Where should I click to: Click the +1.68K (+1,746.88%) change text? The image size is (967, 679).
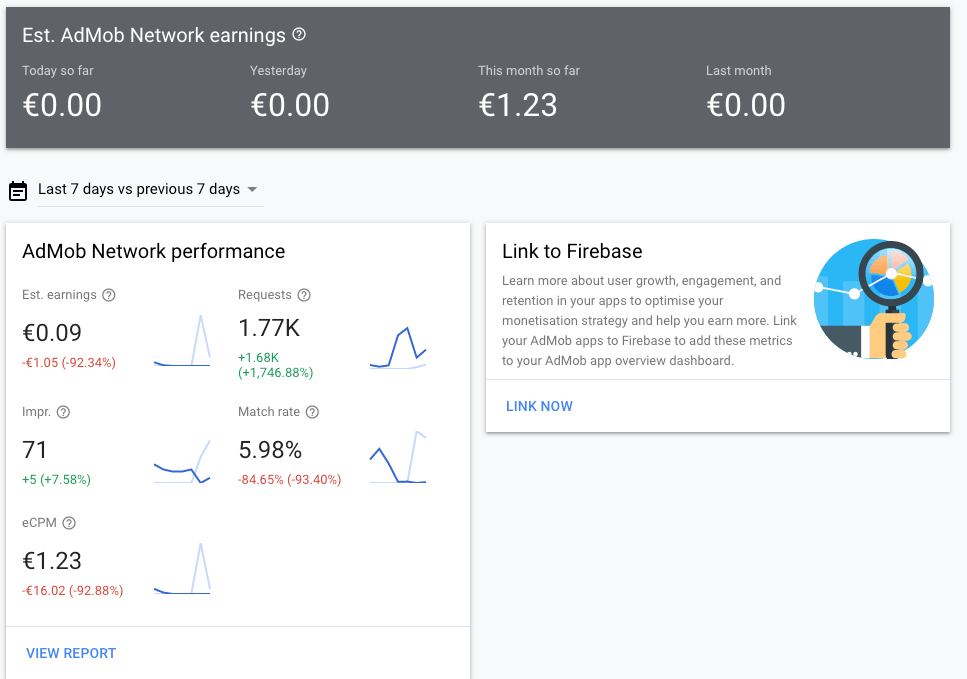point(276,365)
